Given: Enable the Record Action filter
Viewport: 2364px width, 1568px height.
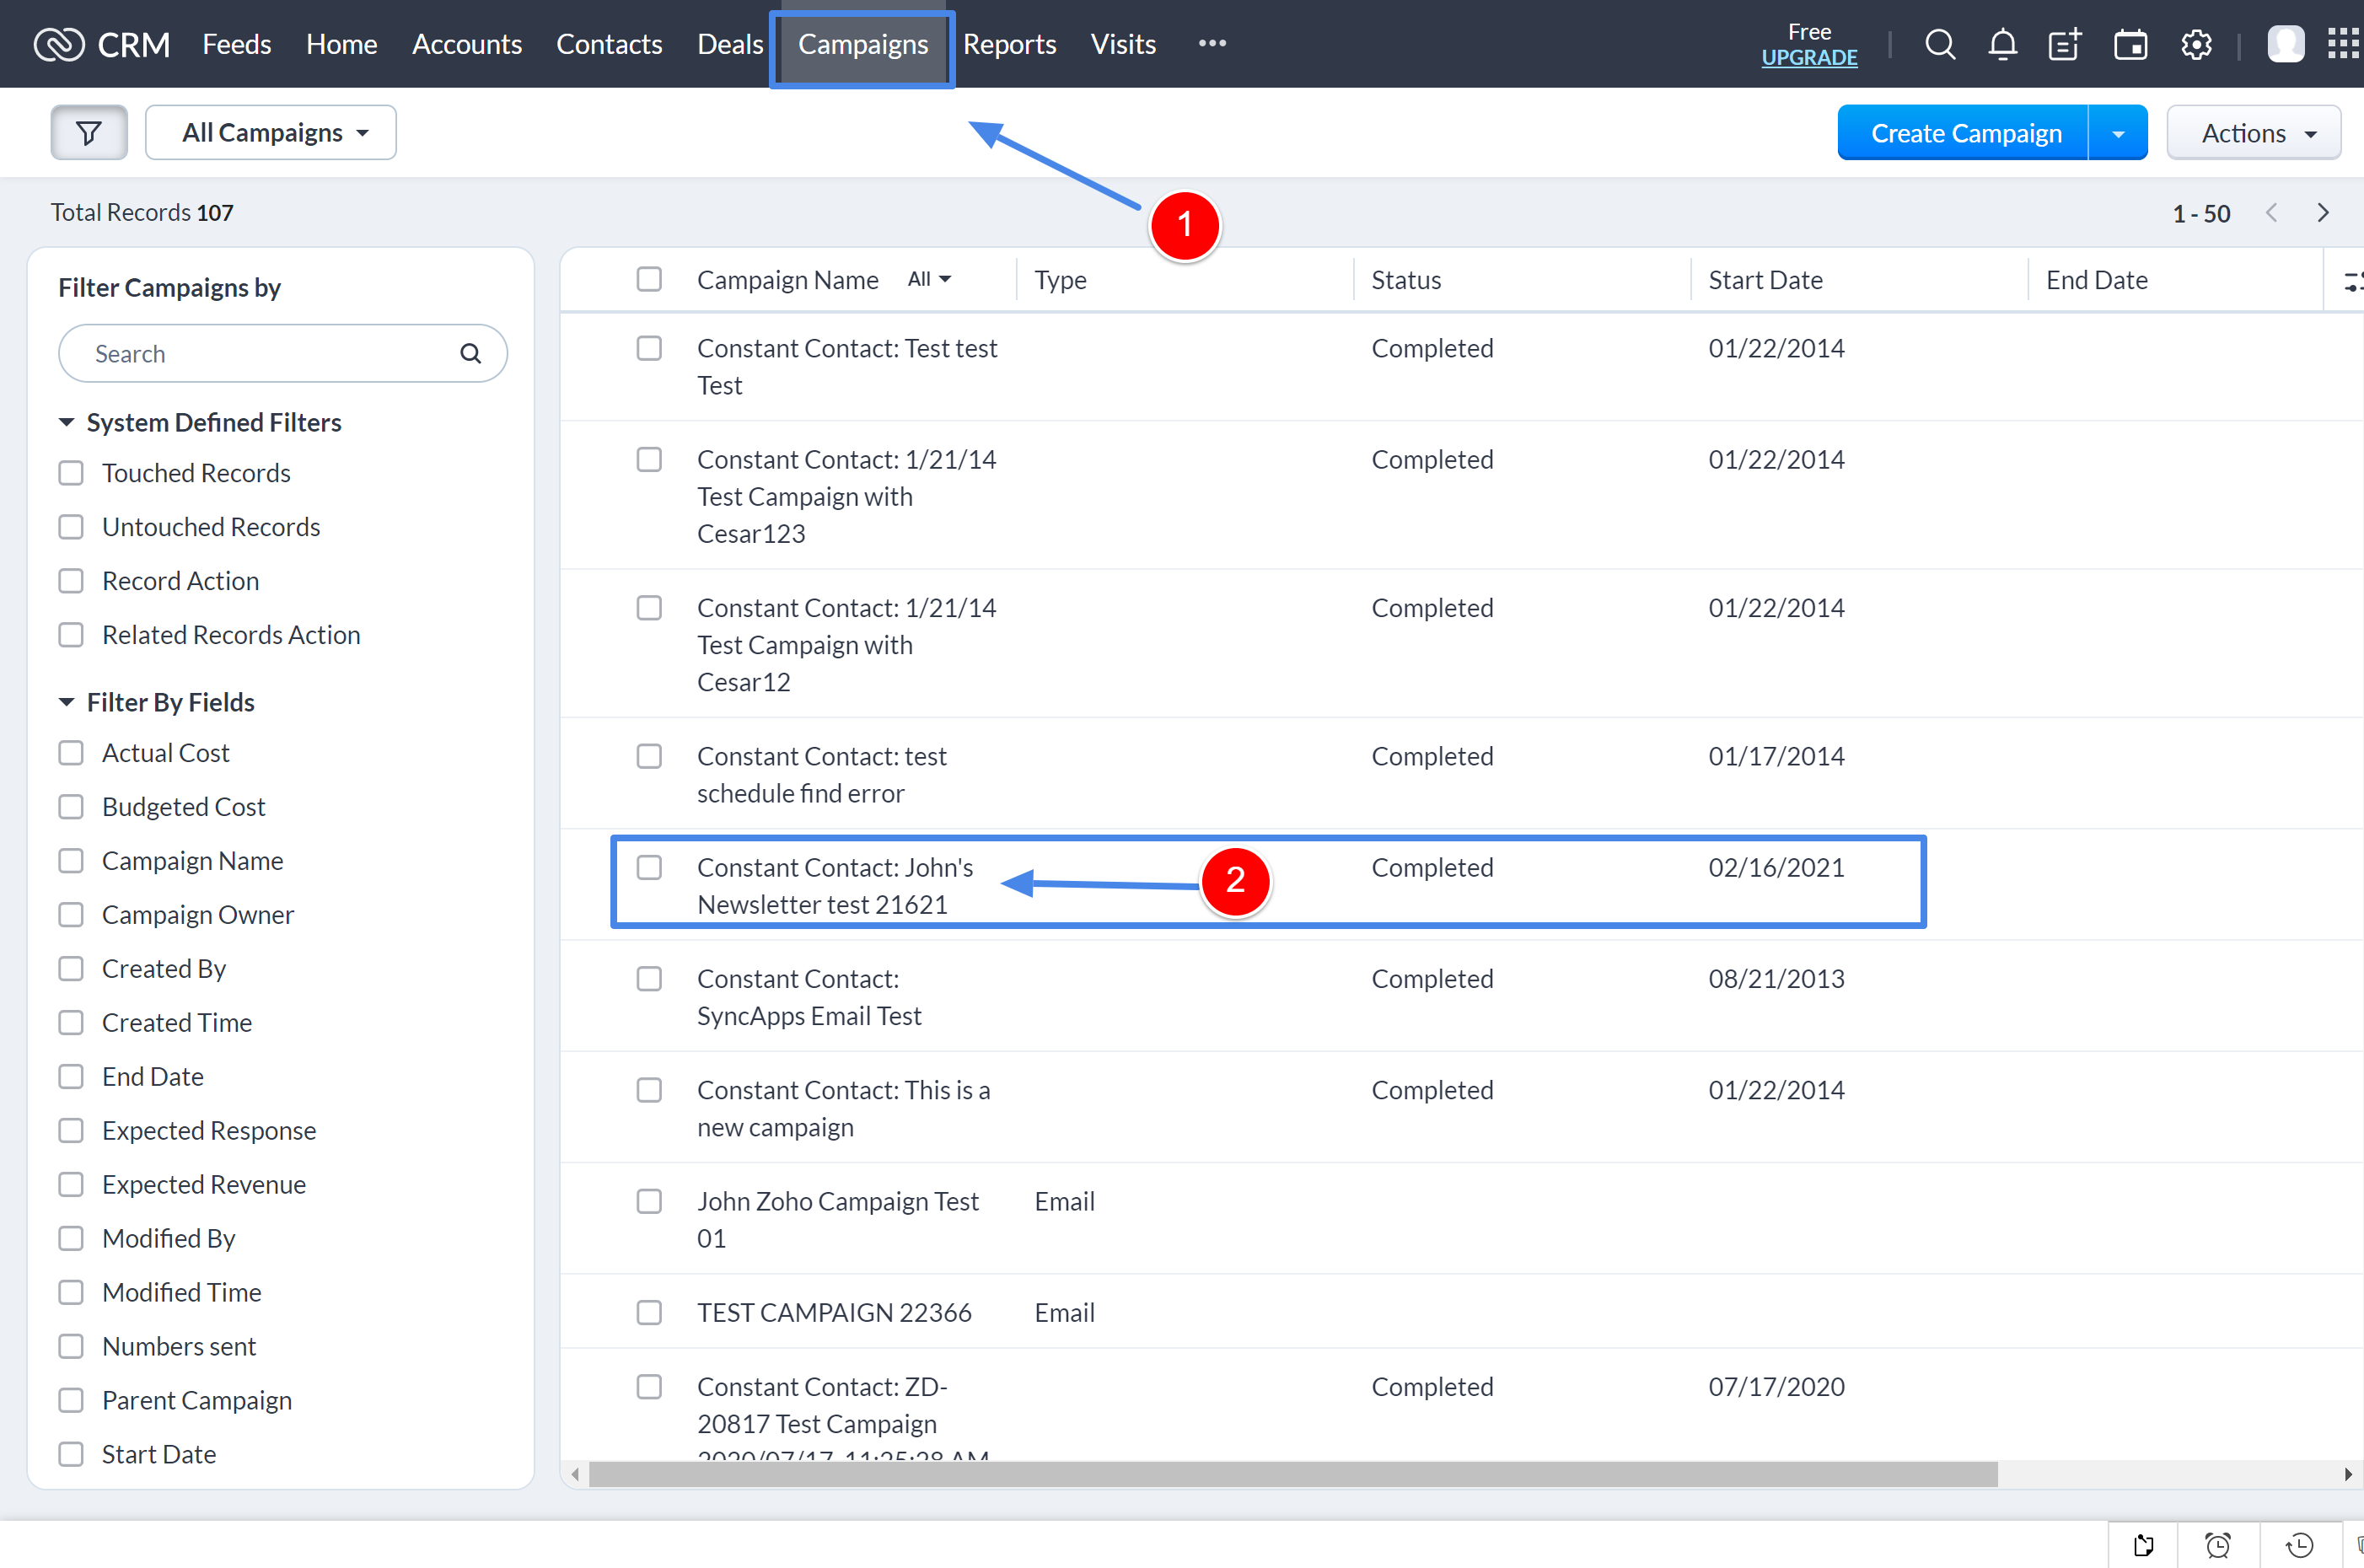Looking at the screenshot, I should (71, 581).
